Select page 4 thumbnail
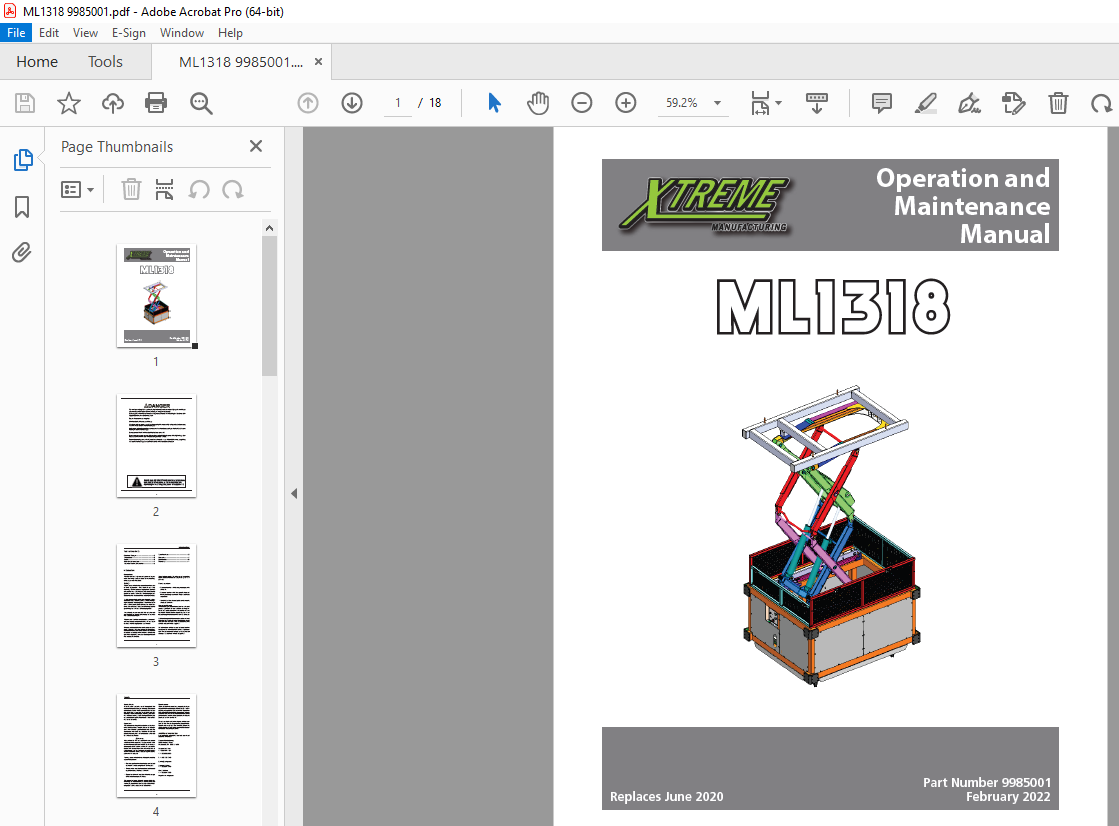 (x=156, y=745)
